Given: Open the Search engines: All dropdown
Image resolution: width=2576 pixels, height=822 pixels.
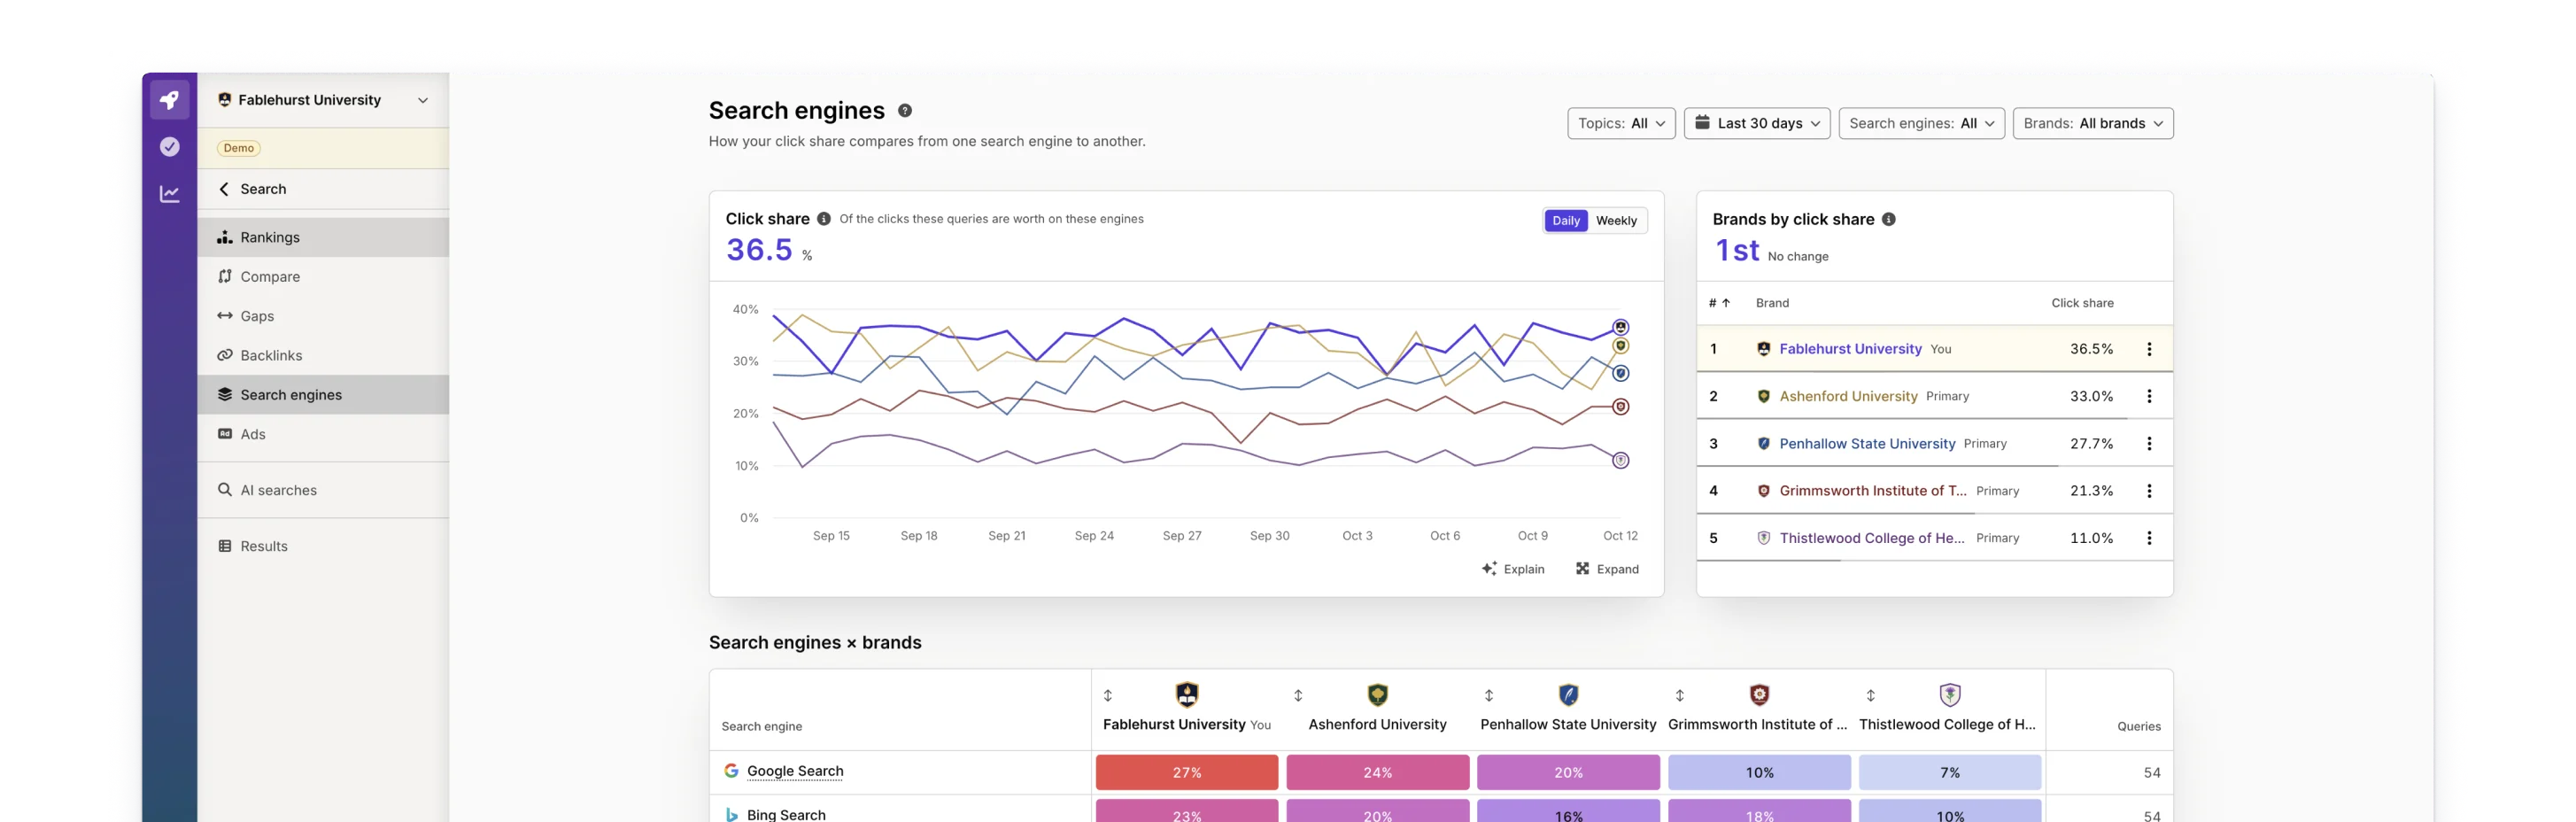Looking at the screenshot, I should (1921, 123).
